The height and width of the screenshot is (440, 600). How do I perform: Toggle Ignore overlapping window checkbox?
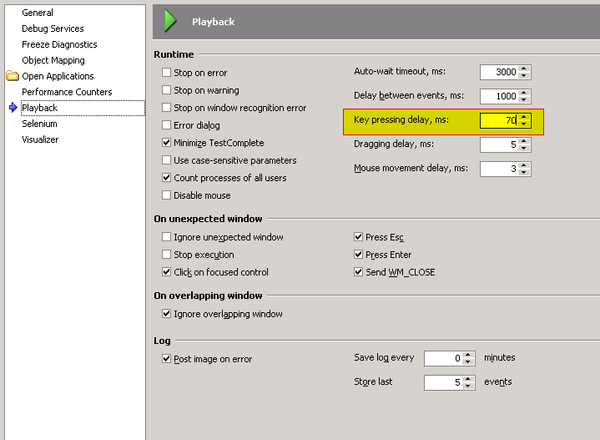167,314
